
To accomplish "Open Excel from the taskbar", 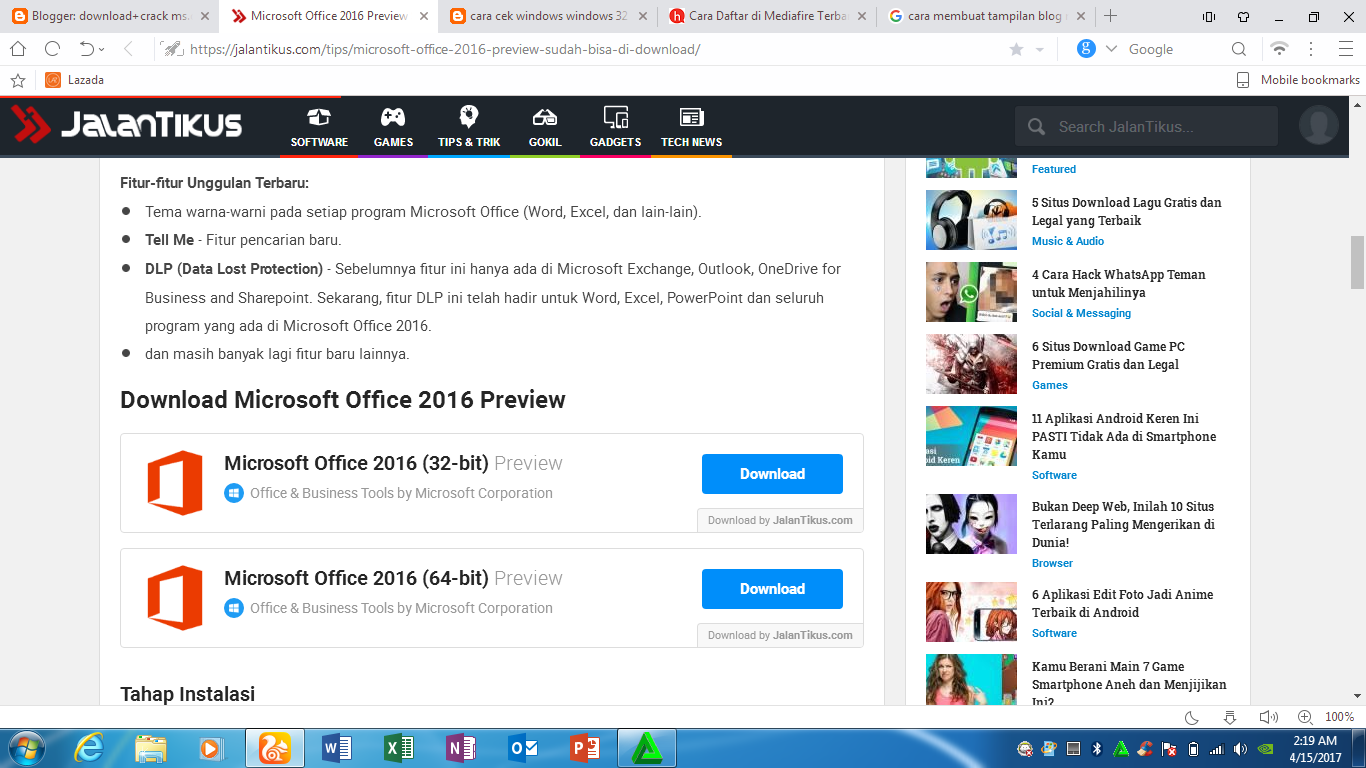I will coord(399,748).
